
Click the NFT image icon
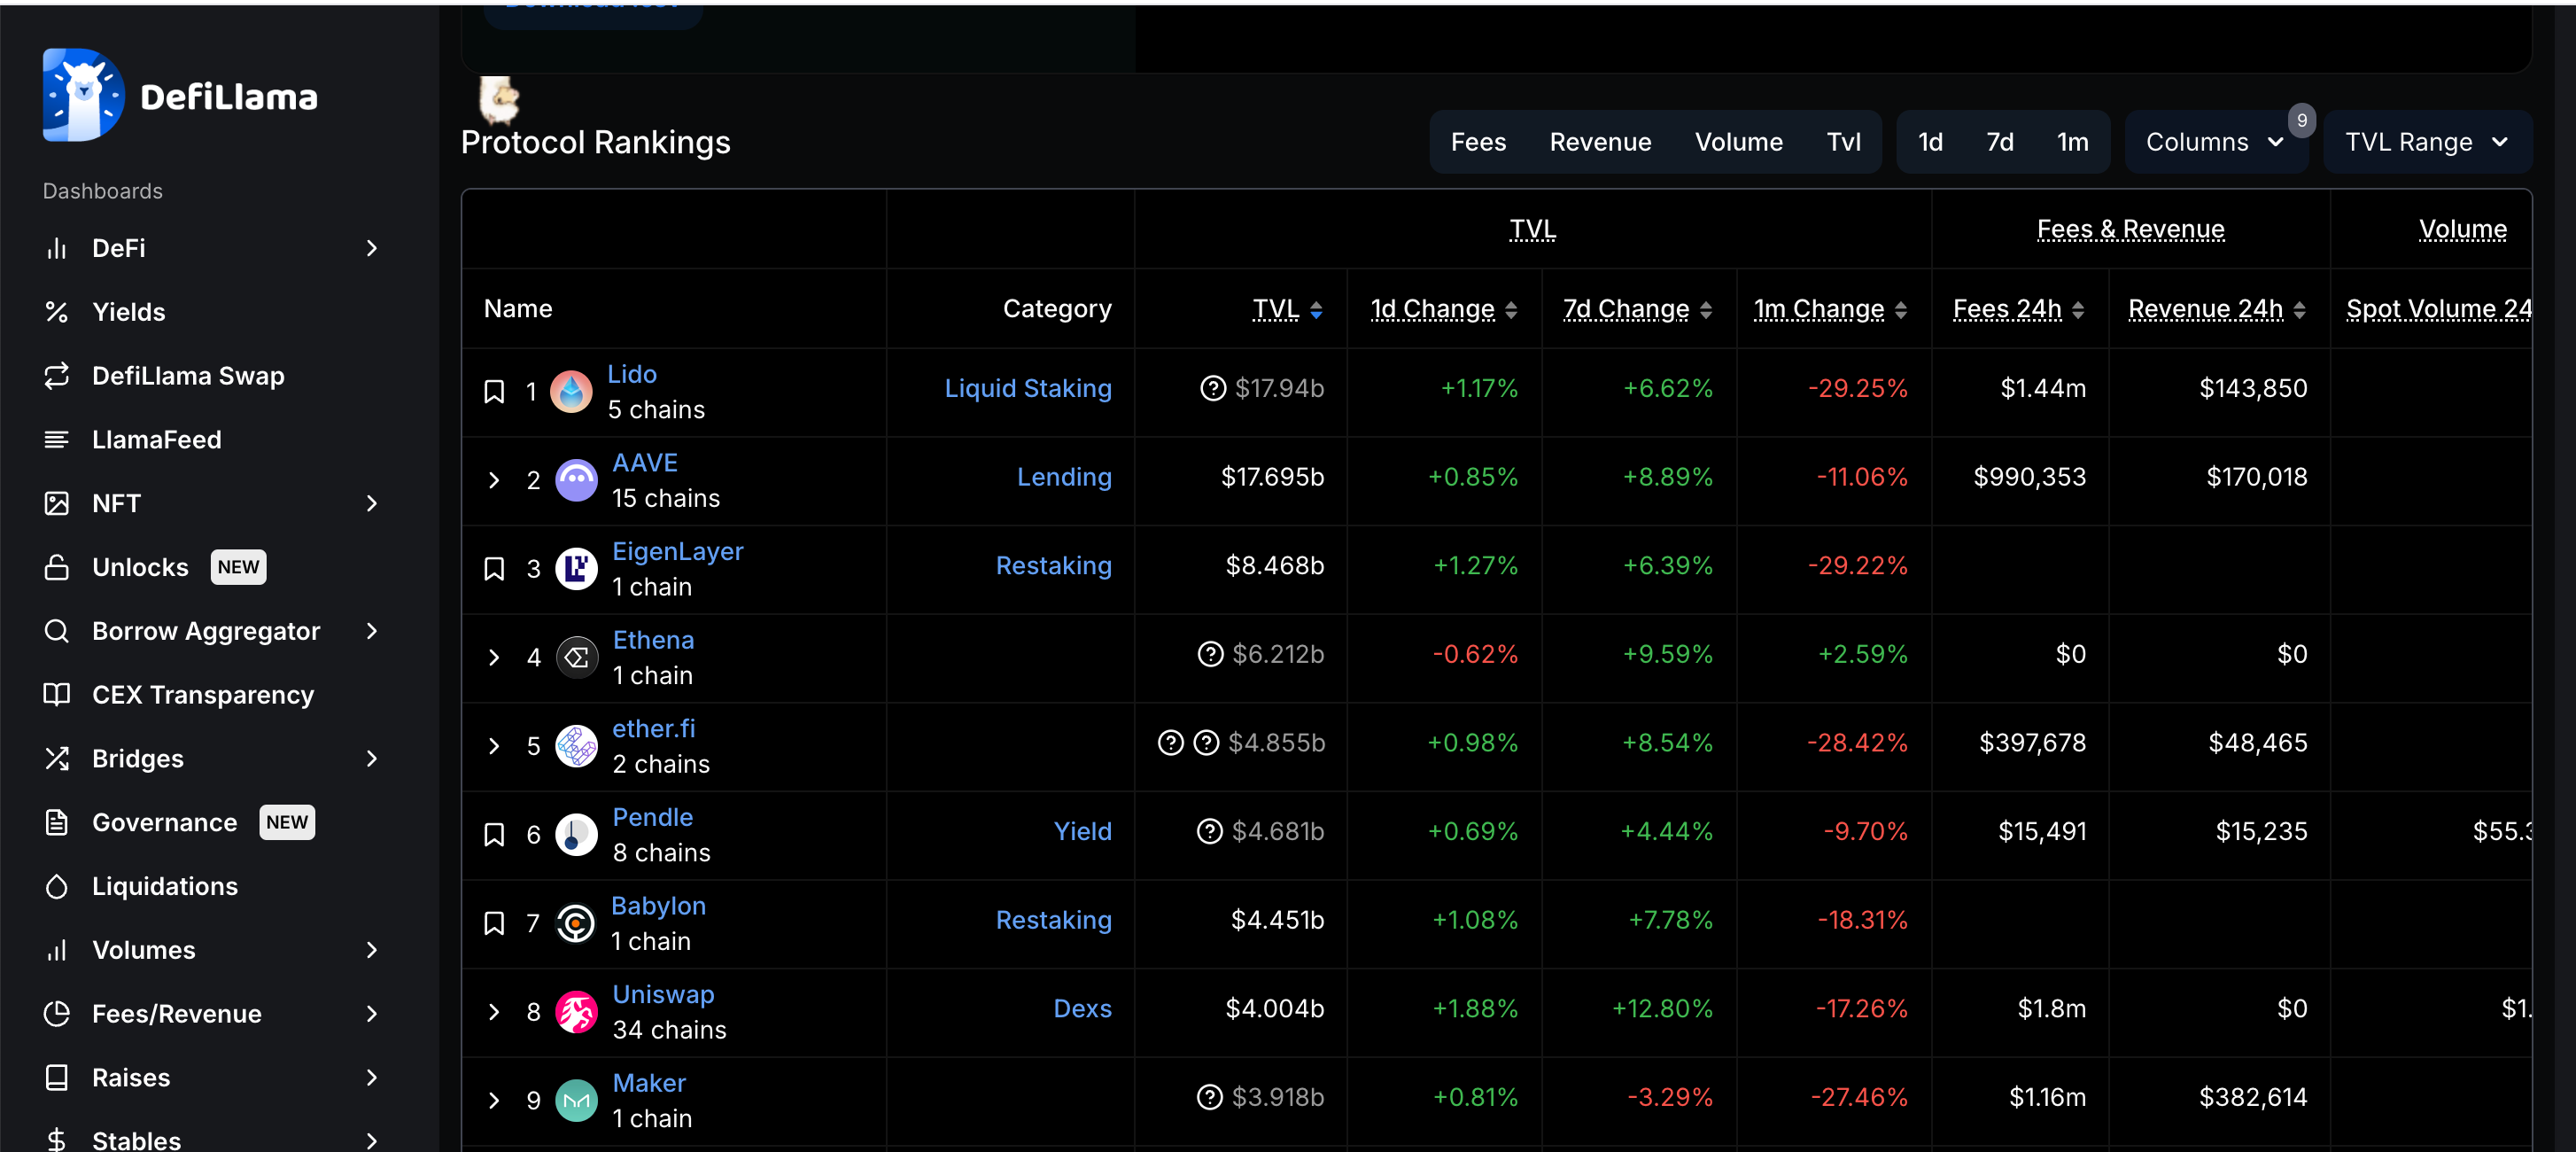point(57,503)
